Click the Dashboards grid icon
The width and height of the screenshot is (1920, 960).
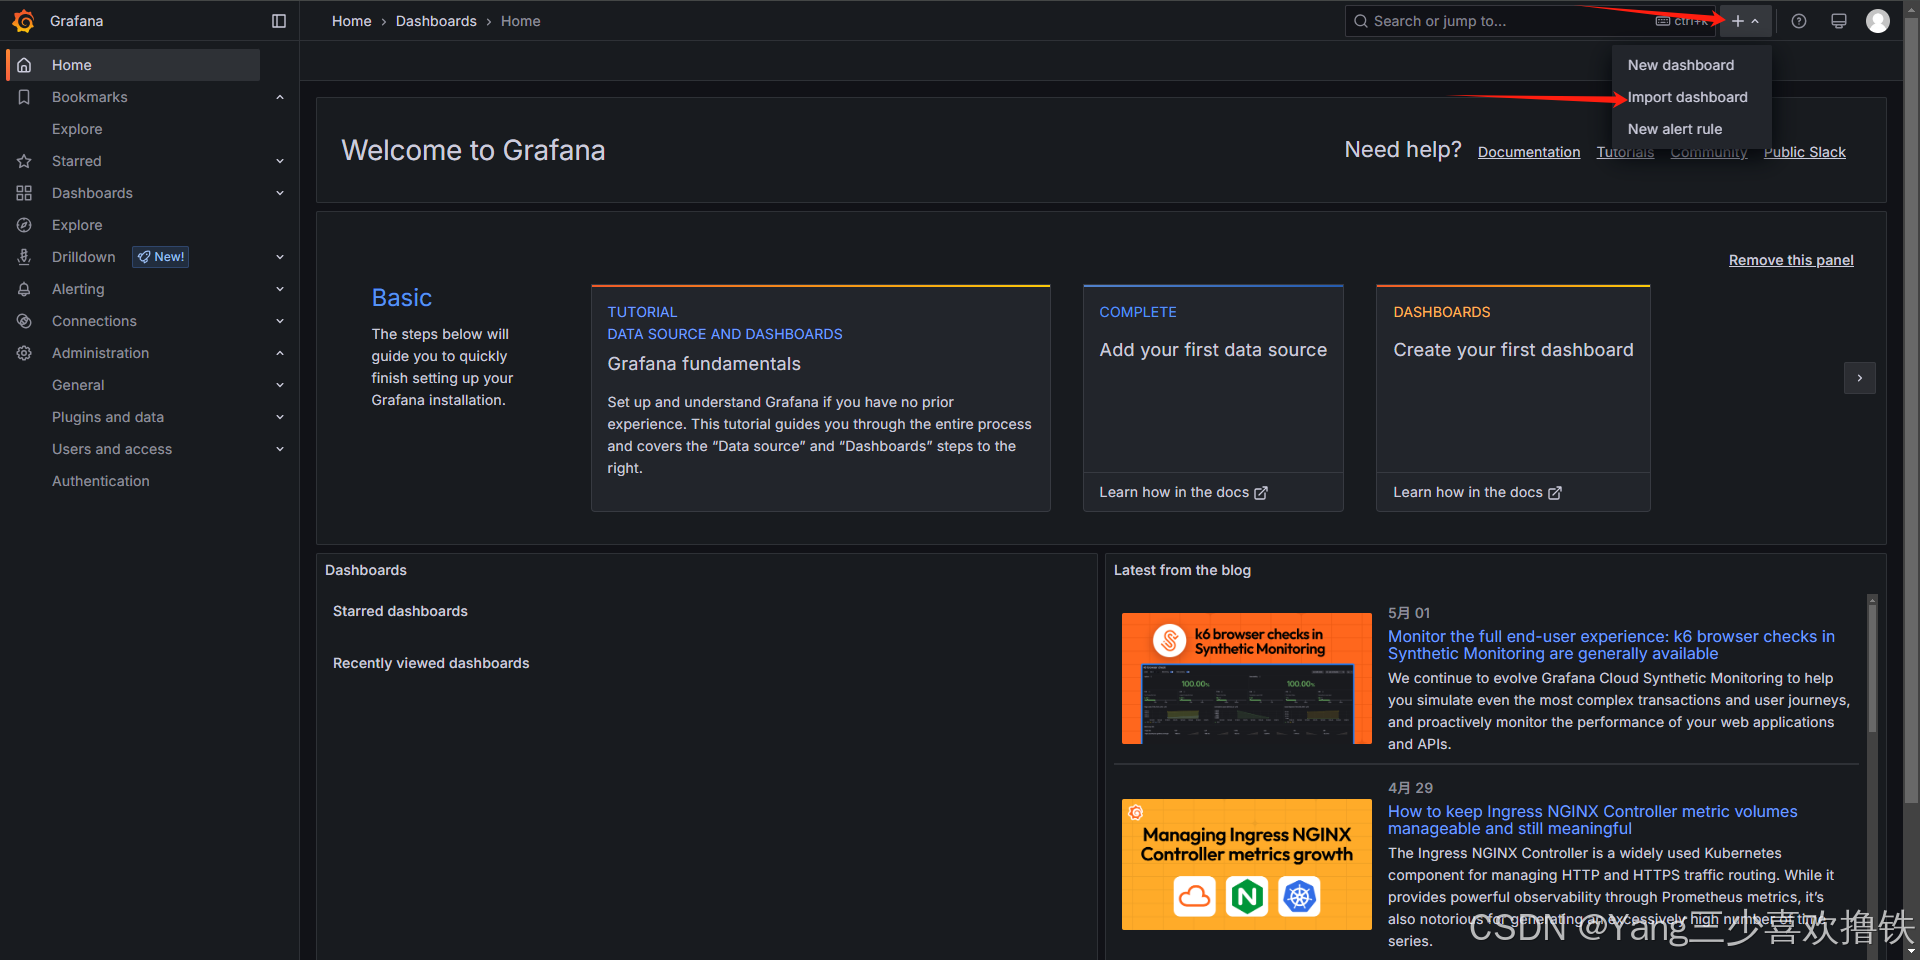click(x=24, y=193)
